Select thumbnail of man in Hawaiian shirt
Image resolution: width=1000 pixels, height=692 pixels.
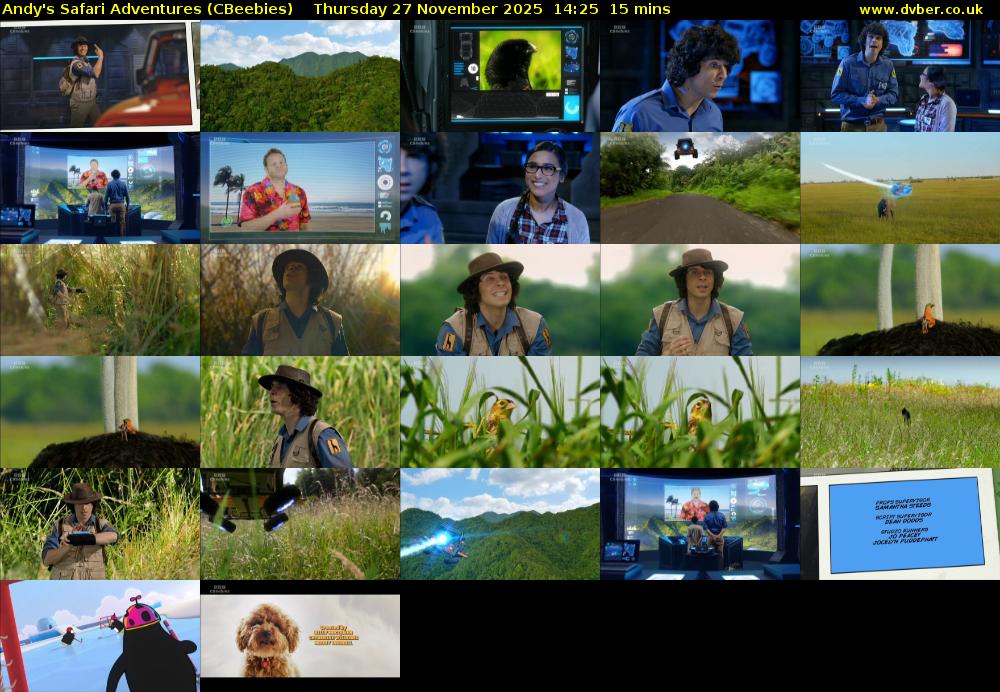pyautogui.click(x=300, y=188)
